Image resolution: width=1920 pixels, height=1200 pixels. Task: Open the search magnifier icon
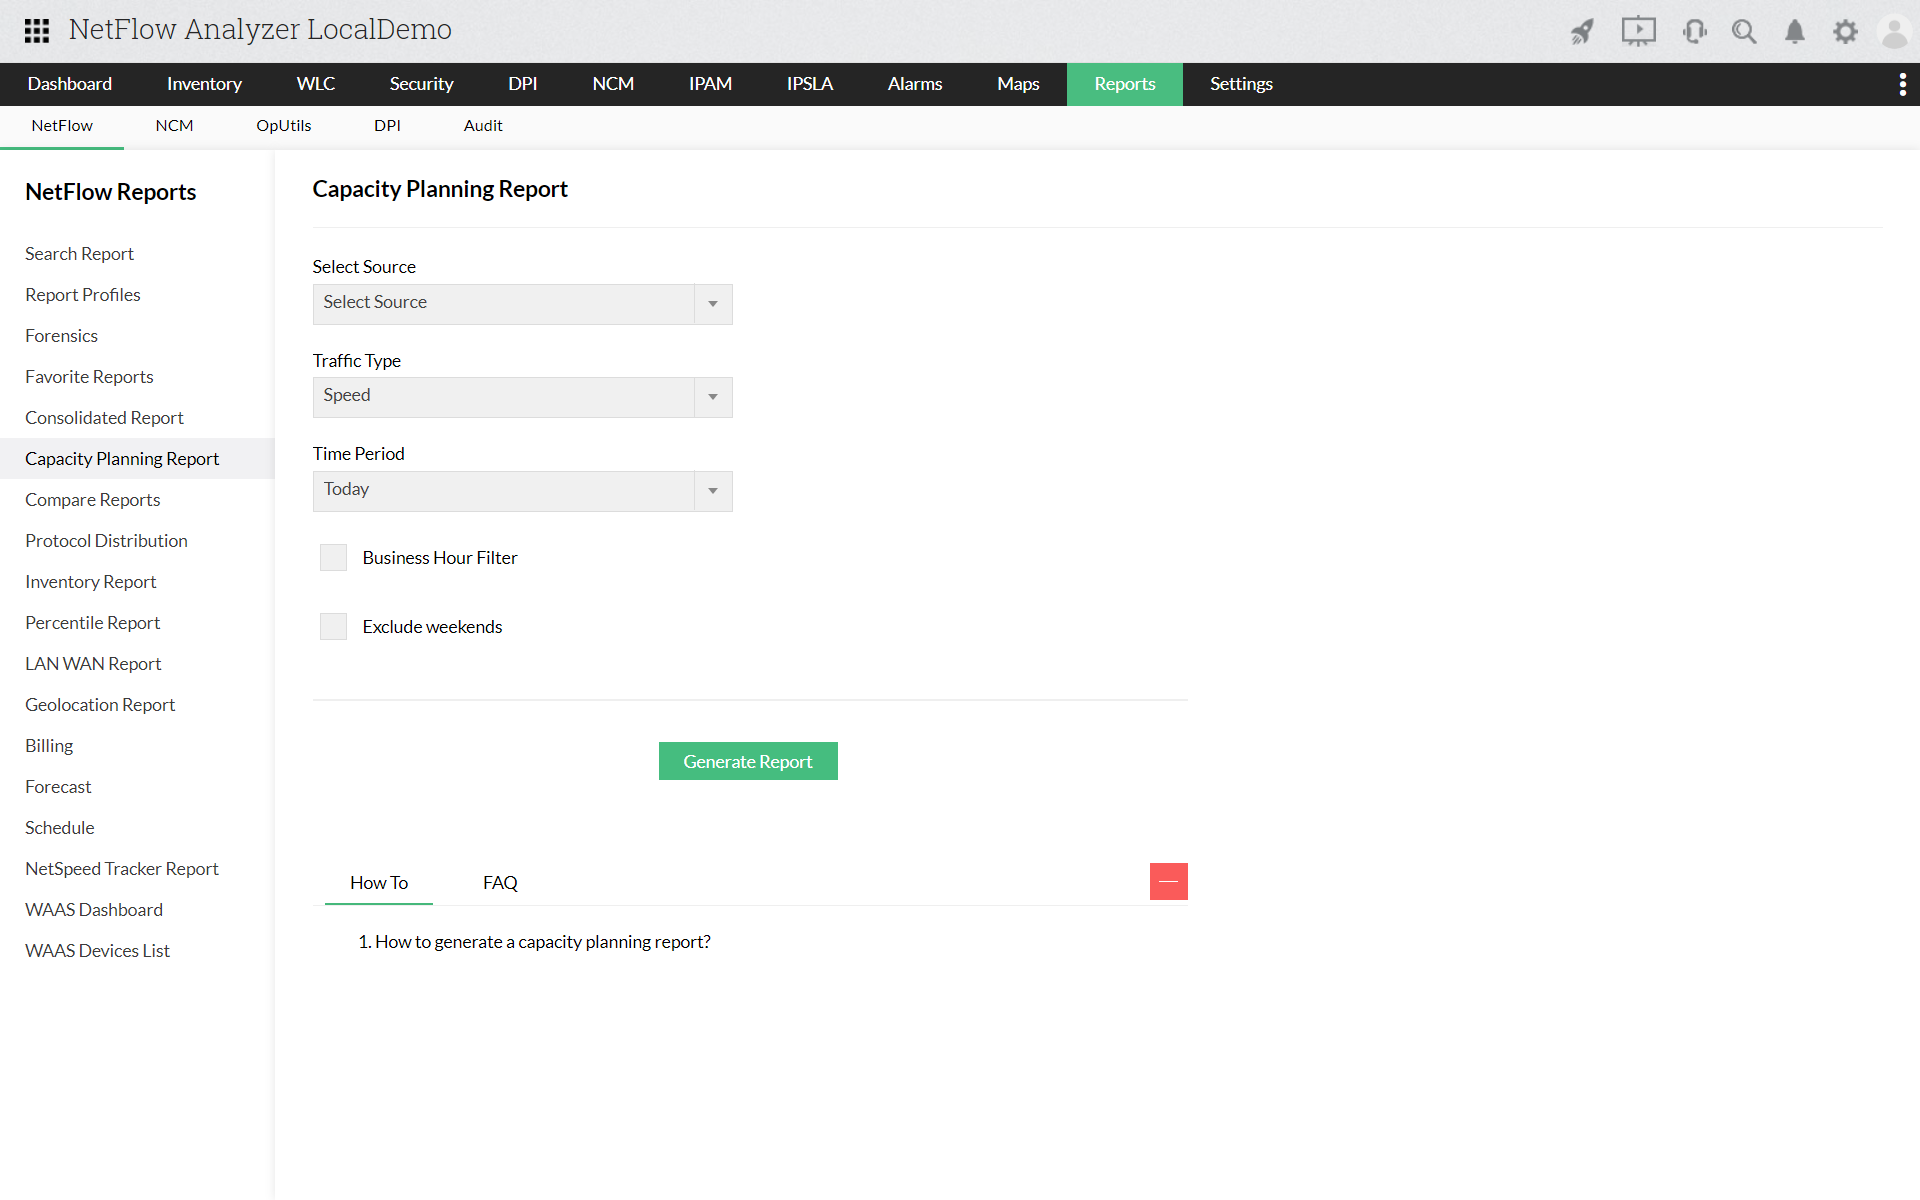click(1744, 32)
